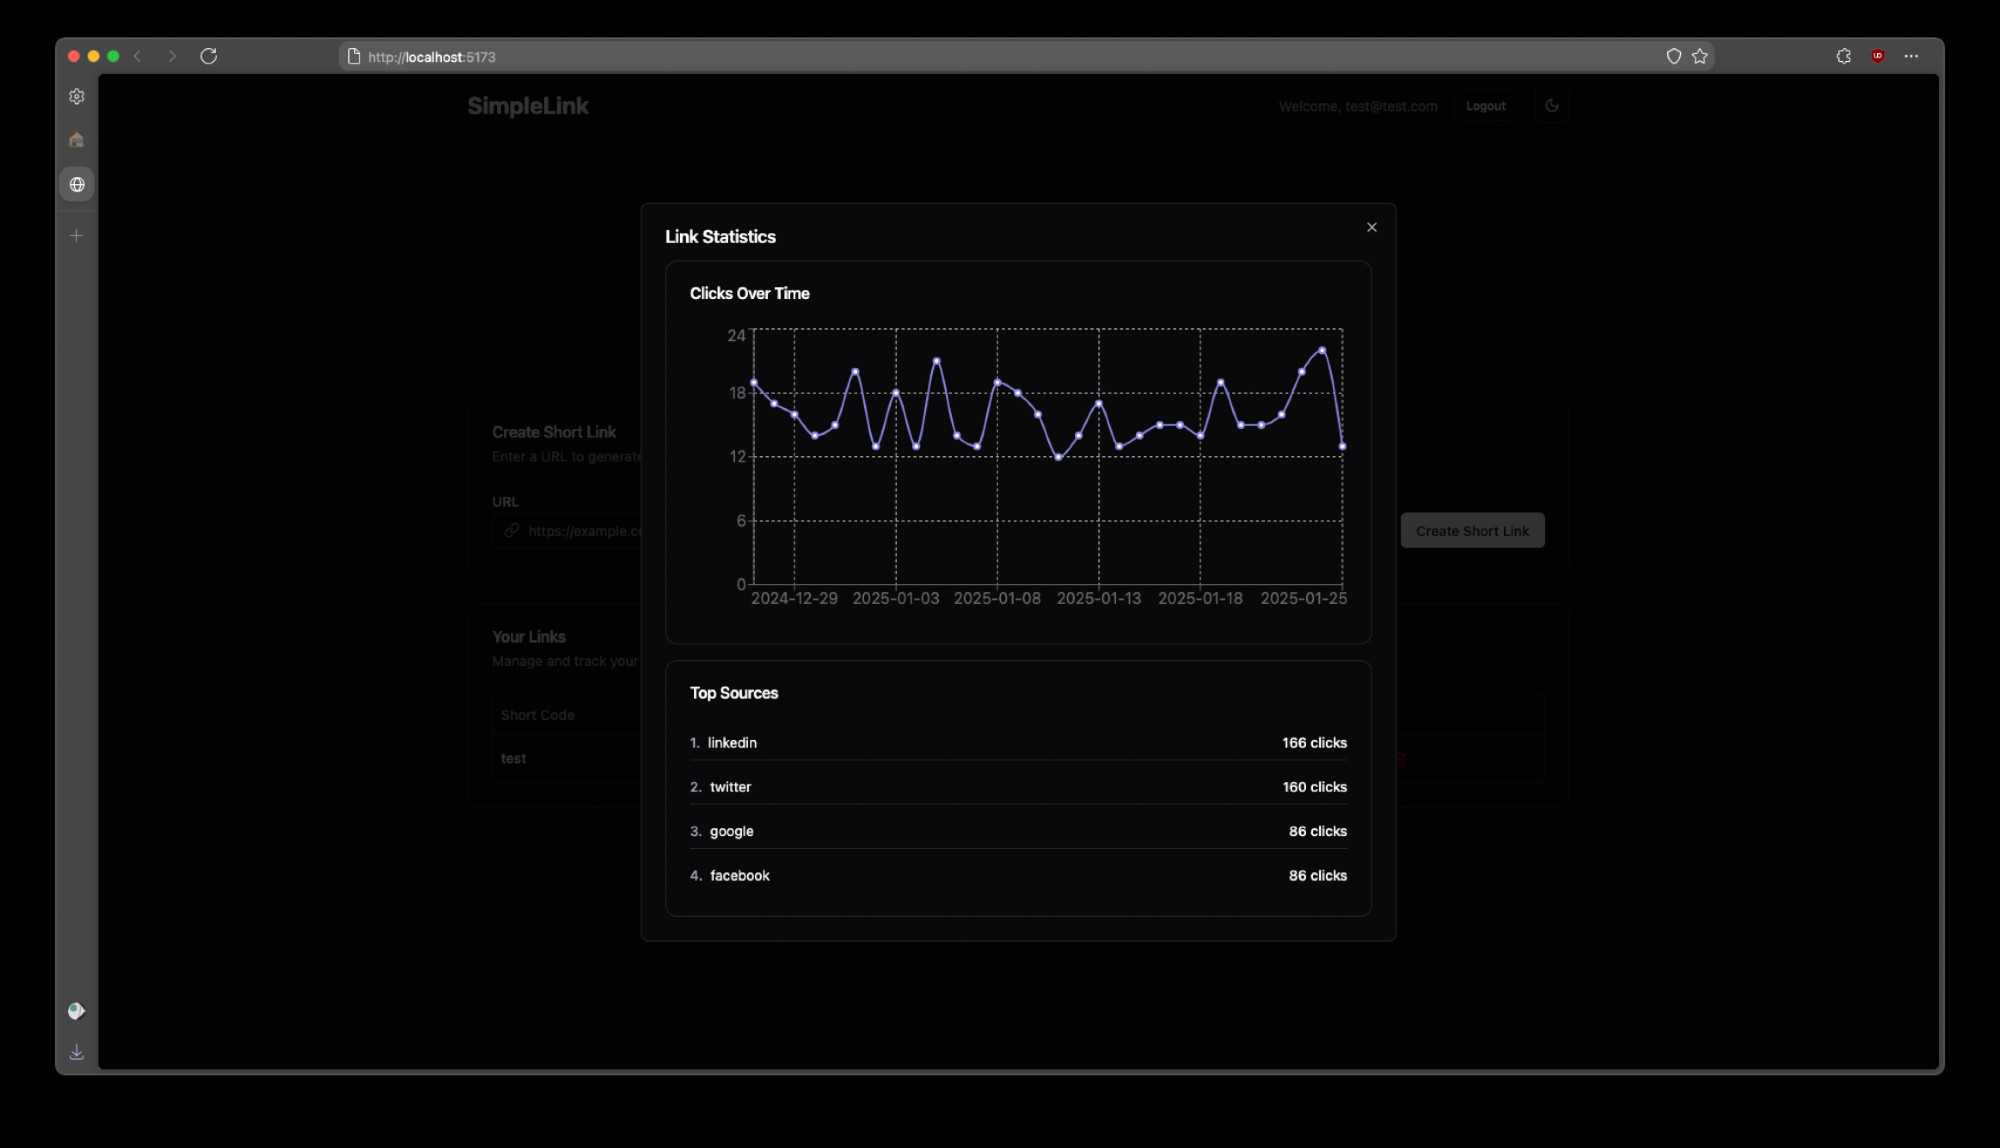Image resolution: width=2000 pixels, height=1148 pixels.
Task: Bookmark page with star icon
Action: click(x=1699, y=57)
